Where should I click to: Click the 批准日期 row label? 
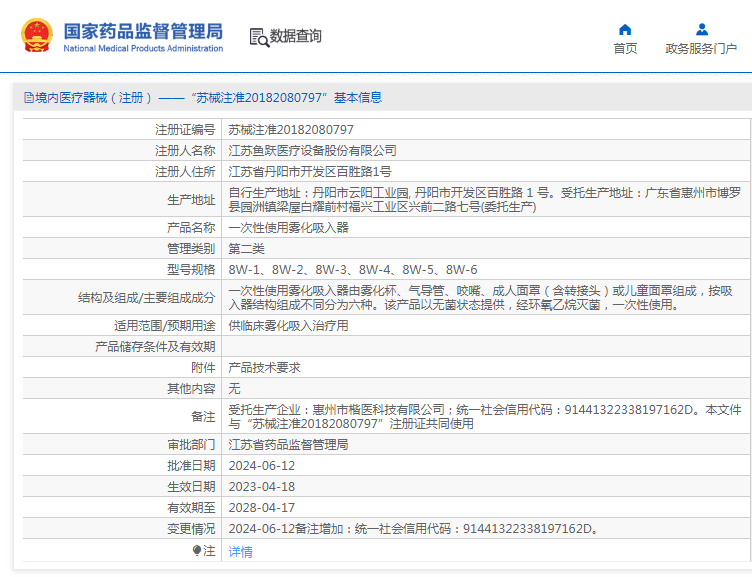point(191,466)
